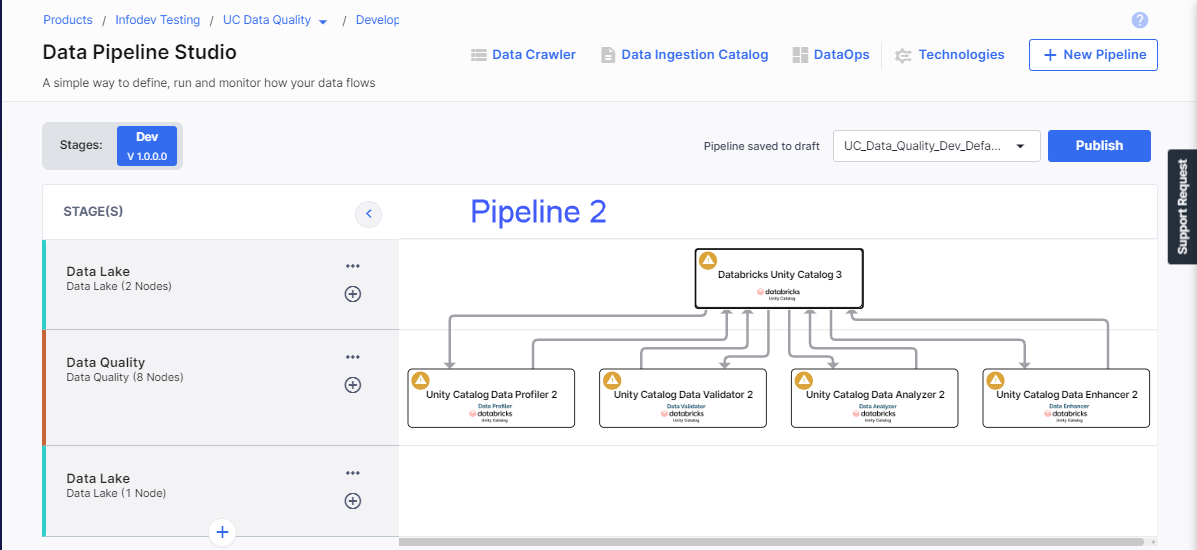Open Data Crawler link
The image size is (1197, 550).
click(534, 55)
